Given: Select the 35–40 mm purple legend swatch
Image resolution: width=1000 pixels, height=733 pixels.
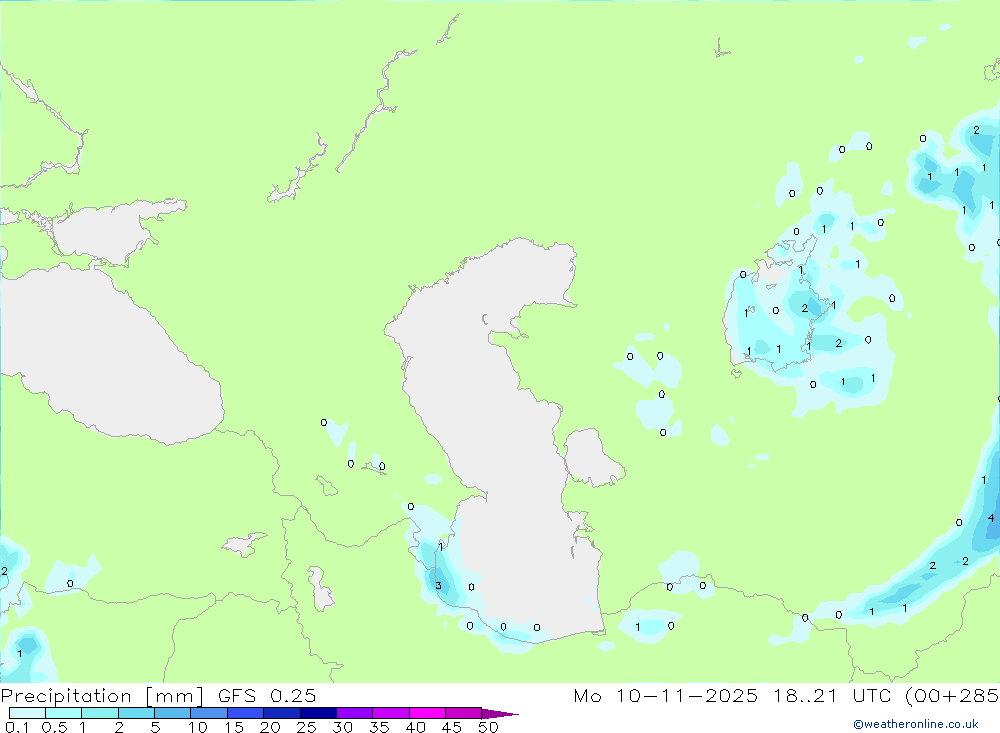Looking at the screenshot, I should (390, 713).
